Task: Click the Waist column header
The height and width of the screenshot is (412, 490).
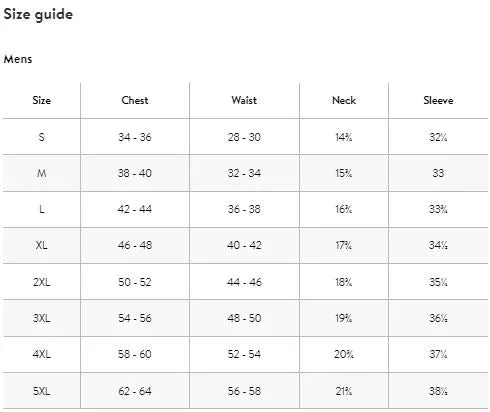Action: [244, 100]
